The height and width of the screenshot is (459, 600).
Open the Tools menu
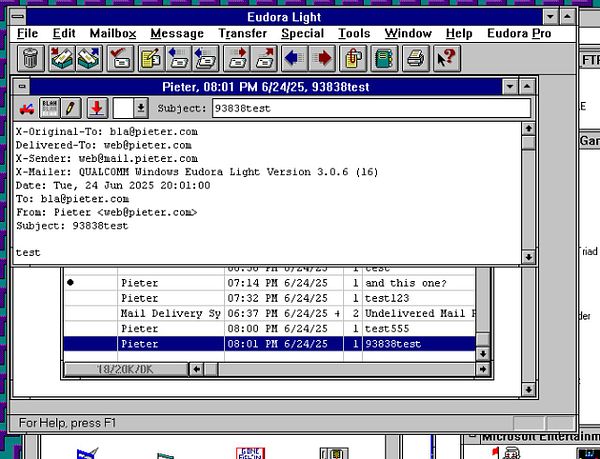coord(354,33)
